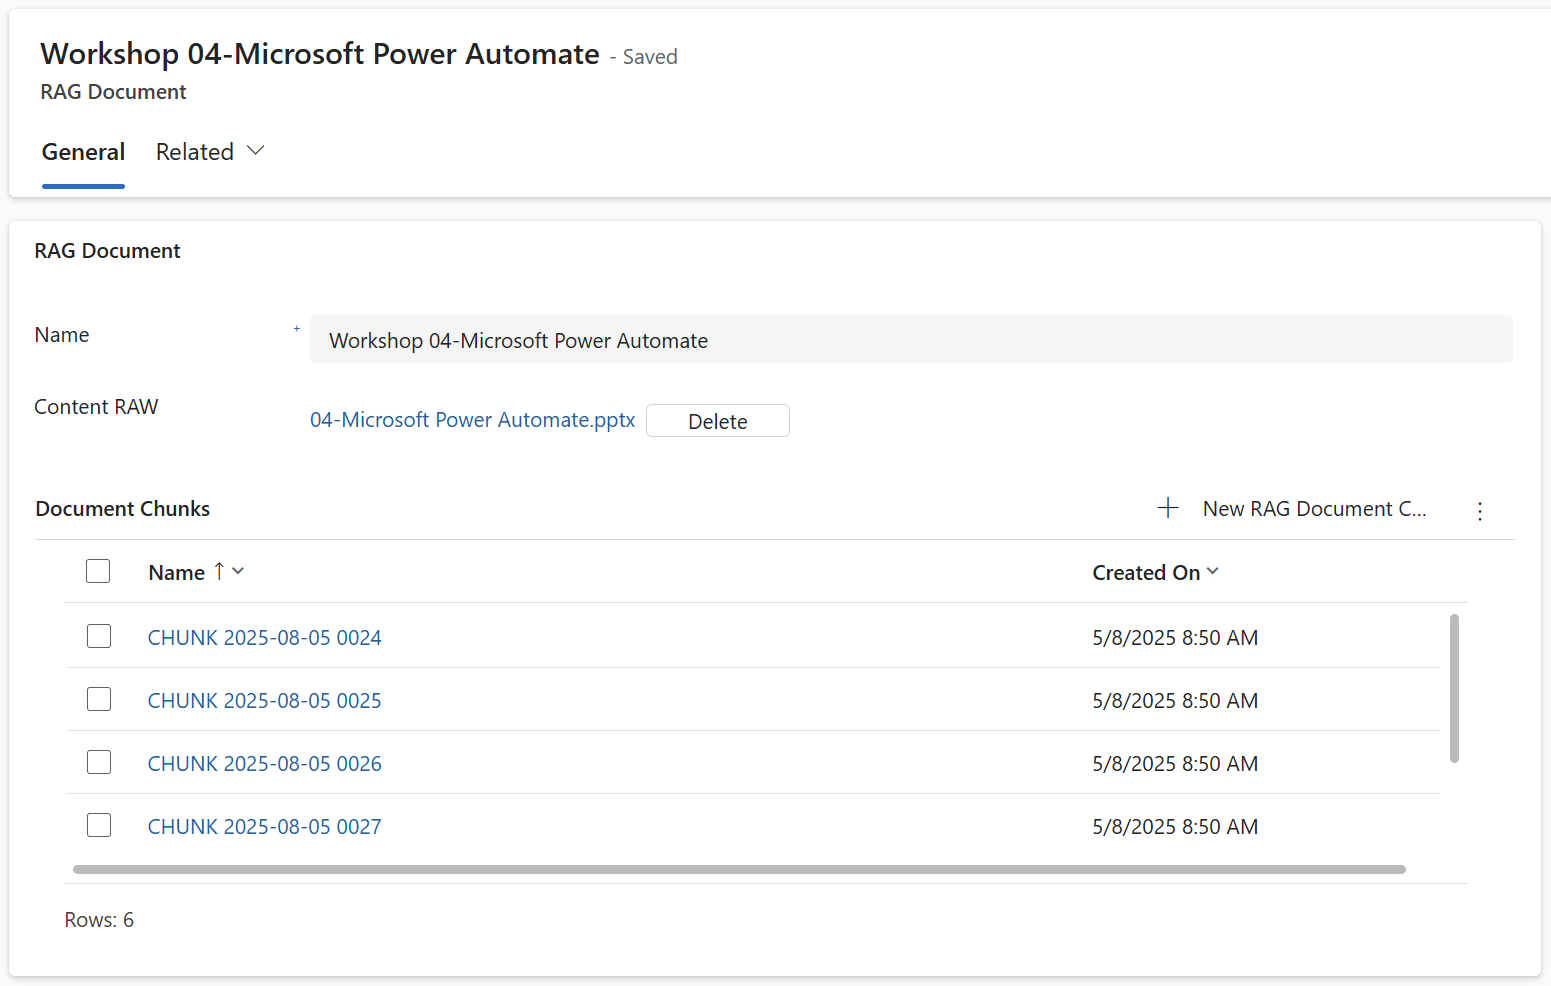The image size is (1551, 986).
Task: Delete the attached pptx file
Action: point(718,421)
